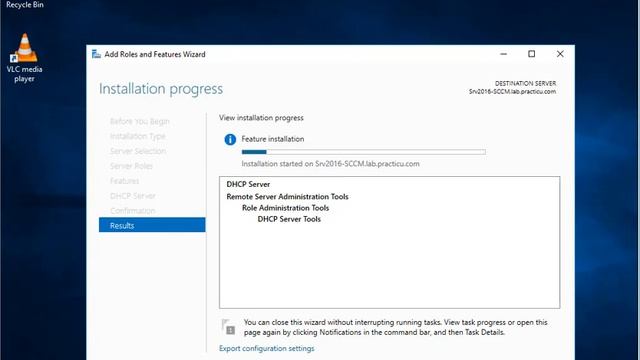Select the Features wizard step
The width and height of the screenshot is (640, 360).
coord(124,180)
